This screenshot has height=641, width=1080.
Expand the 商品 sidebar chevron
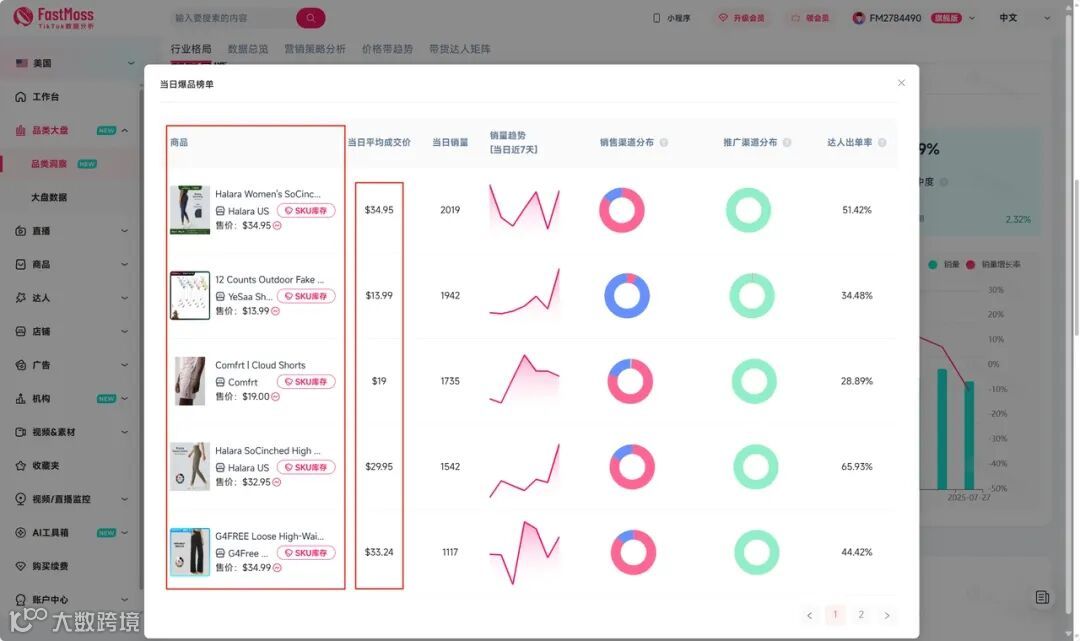point(125,264)
